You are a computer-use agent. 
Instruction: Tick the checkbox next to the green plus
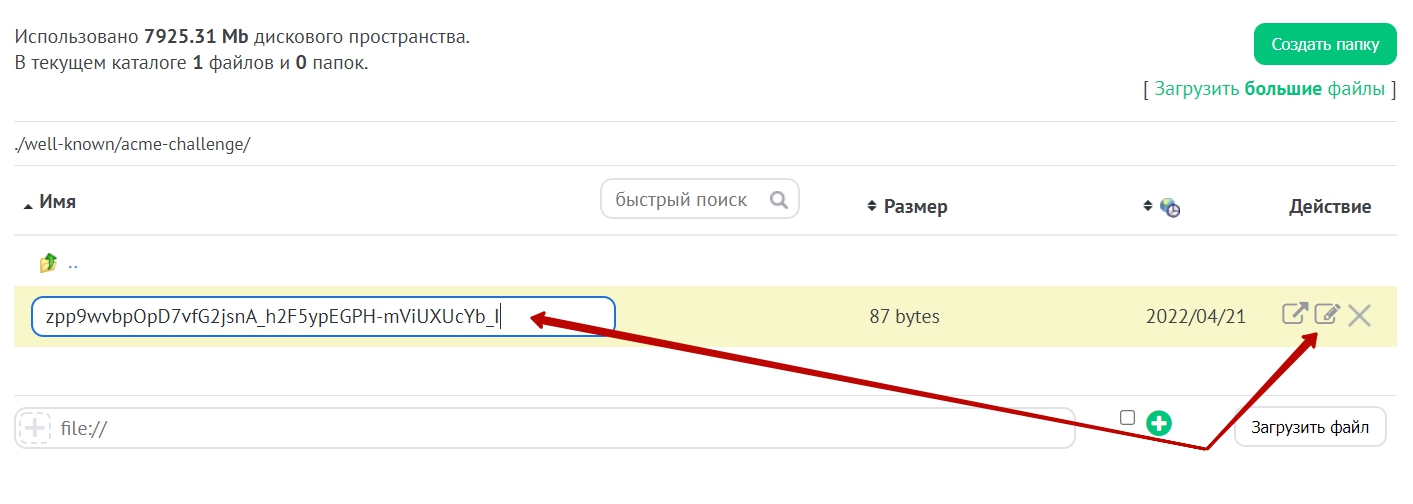coord(1128,418)
